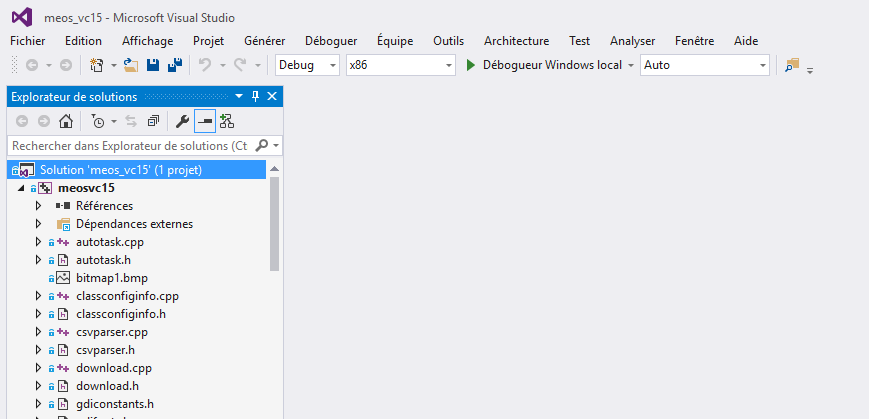Select bitmap1.bmp in the tree
This screenshot has height=419, width=869.
coord(112,278)
